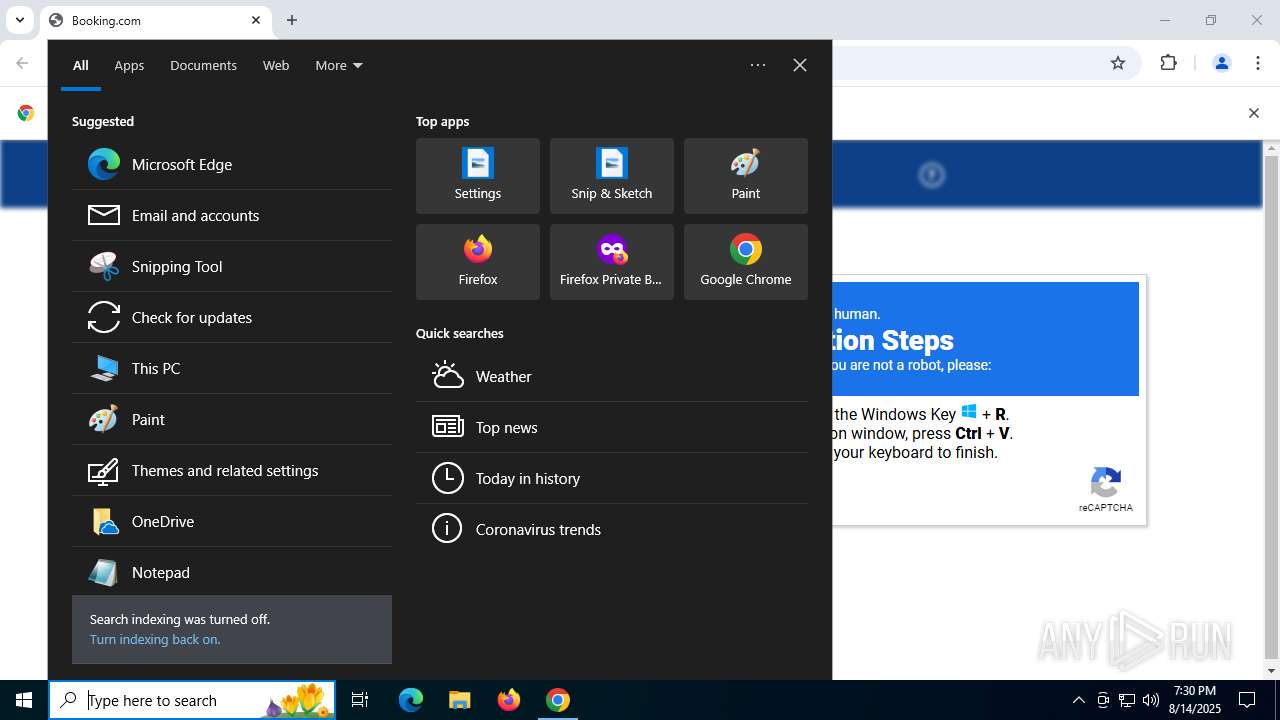This screenshot has height=720, width=1280.
Task: Select the Chrome taskbar icon
Action: (558, 700)
